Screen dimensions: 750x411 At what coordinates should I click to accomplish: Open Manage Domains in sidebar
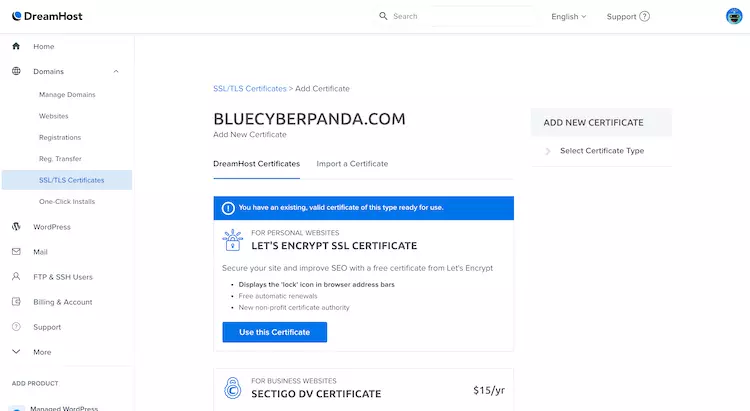click(67, 95)
